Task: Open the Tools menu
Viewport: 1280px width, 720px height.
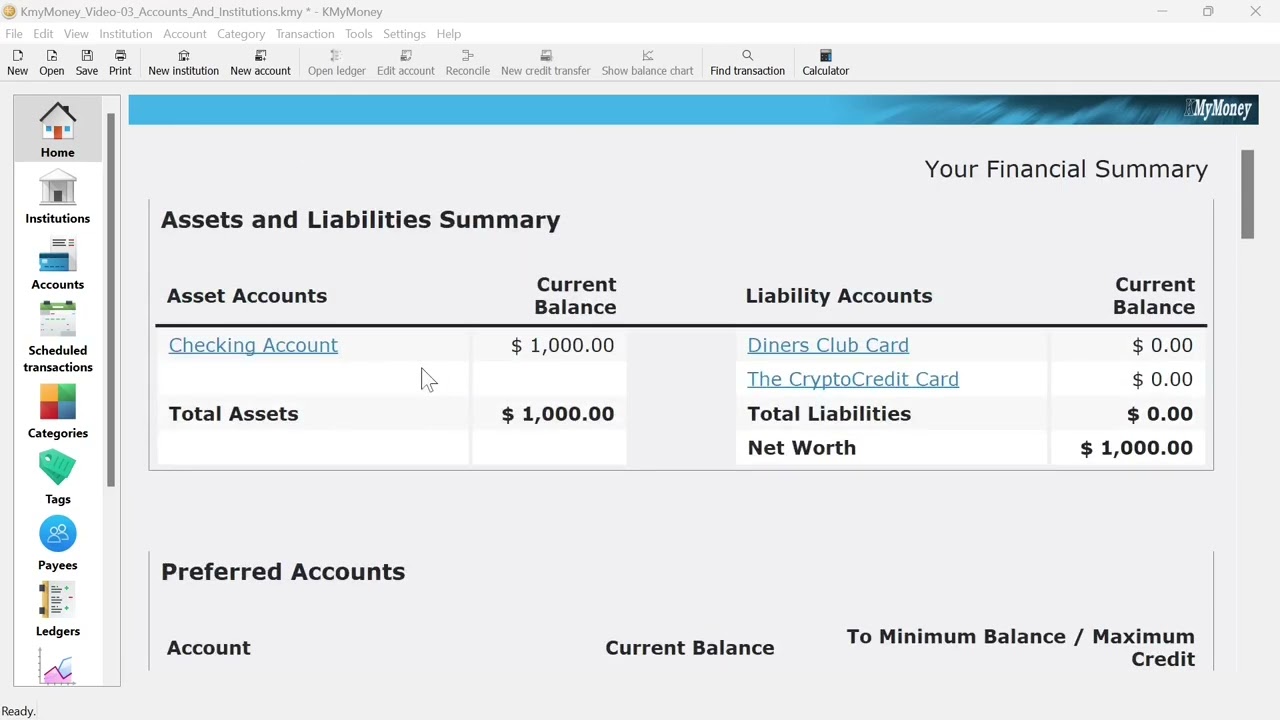Action: 359,34
